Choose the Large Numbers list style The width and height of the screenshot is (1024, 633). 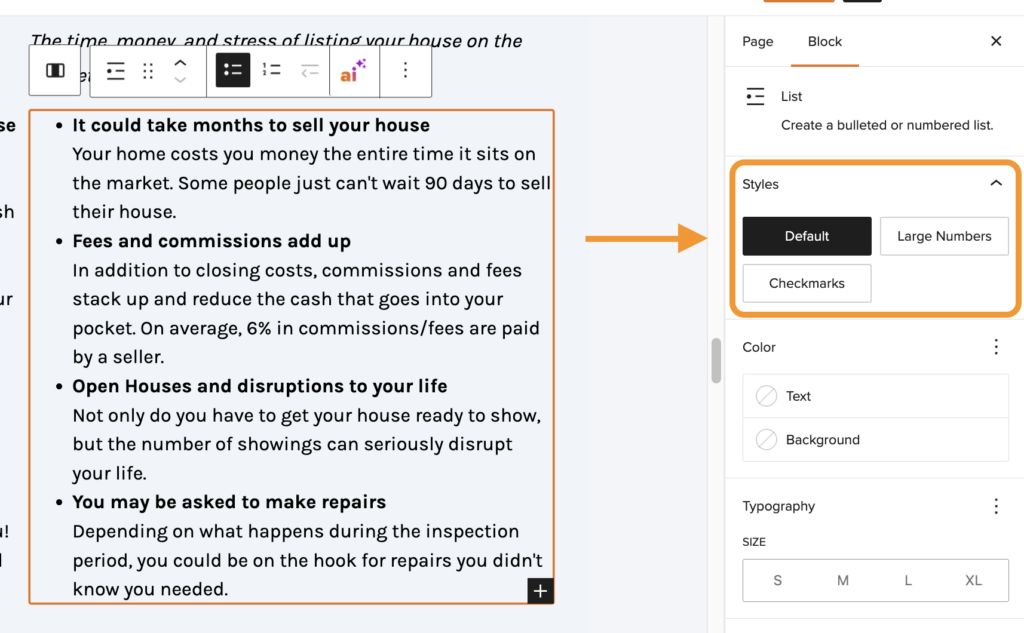(944, 236)
